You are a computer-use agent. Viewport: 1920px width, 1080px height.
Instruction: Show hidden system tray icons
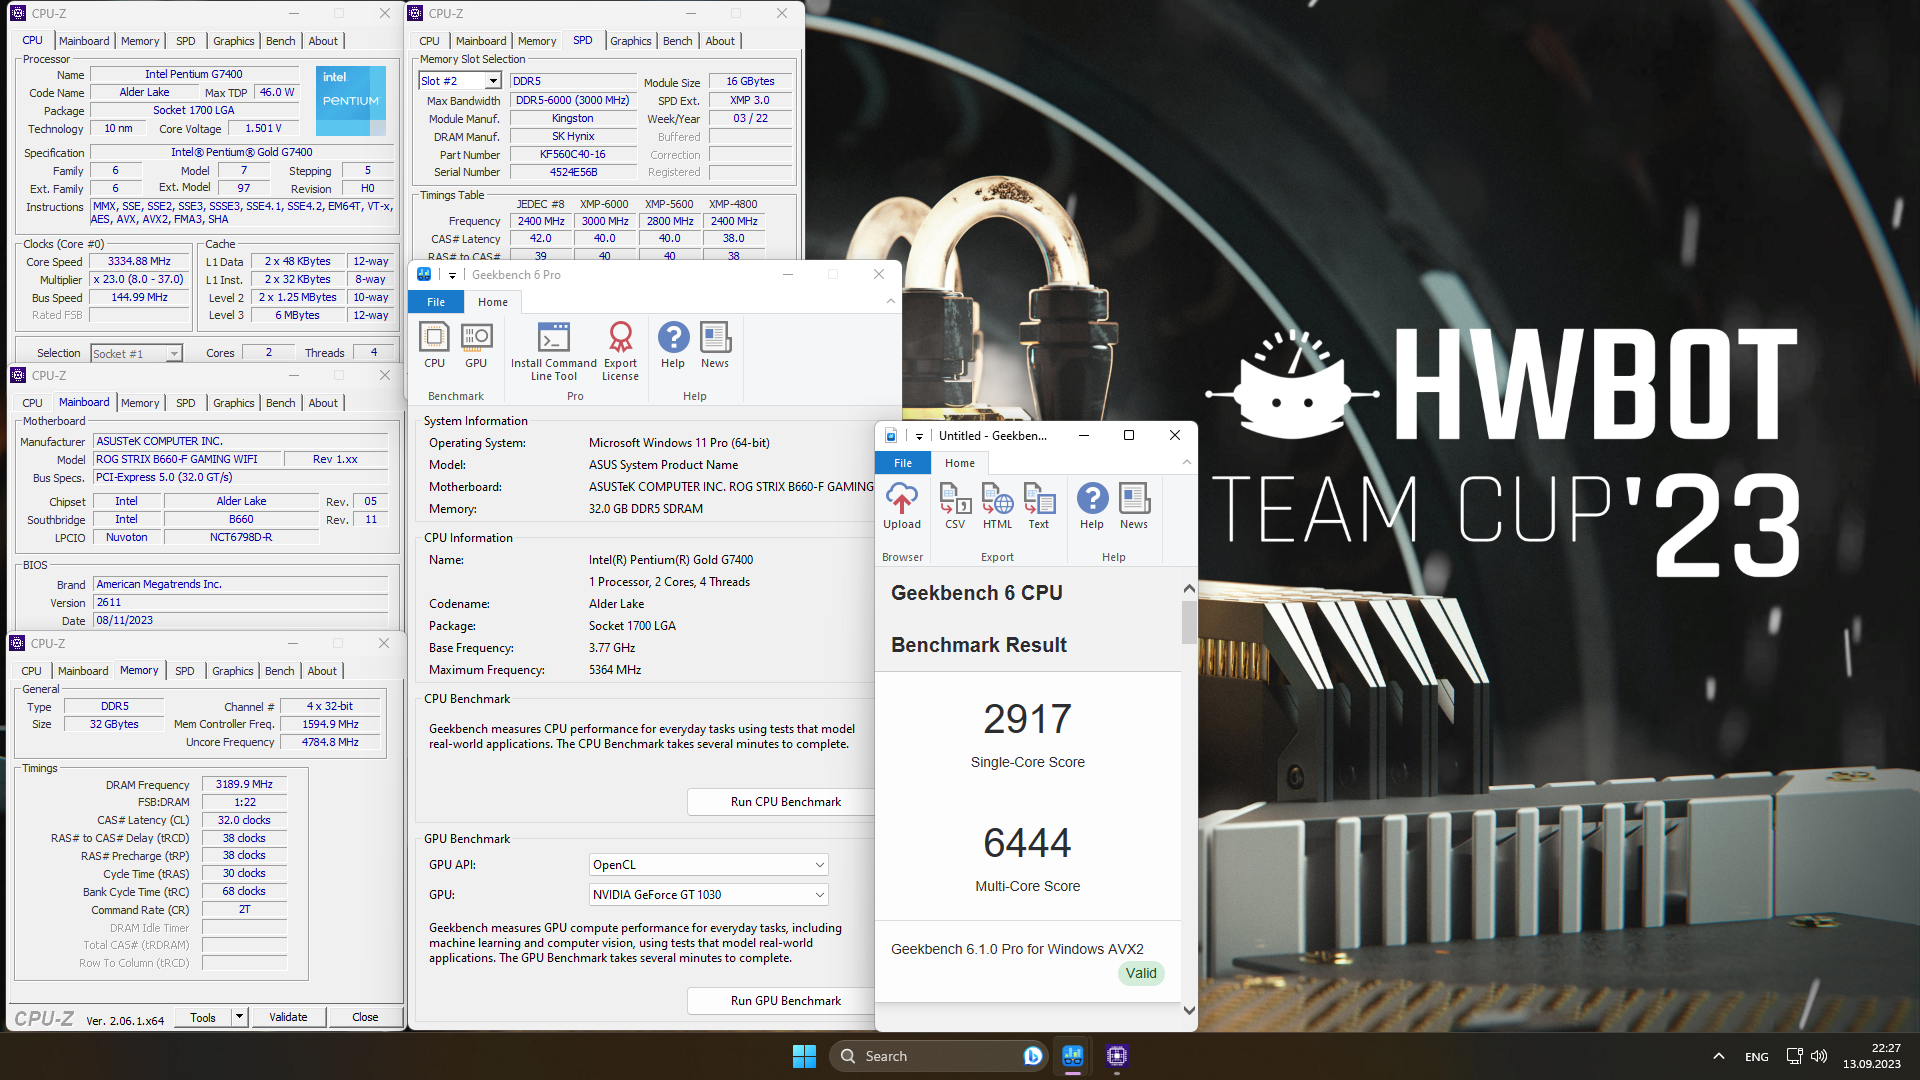1718,1056
